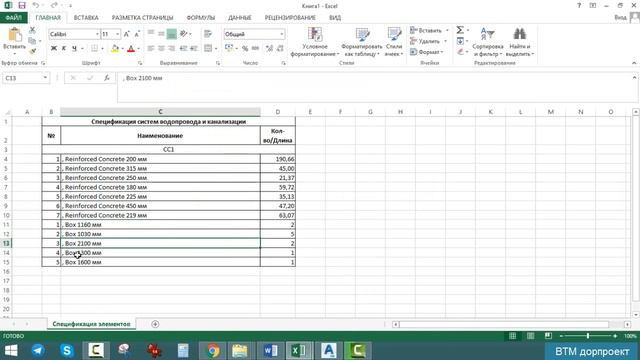Click the Comma Style (000) icon

click(256, 49)
